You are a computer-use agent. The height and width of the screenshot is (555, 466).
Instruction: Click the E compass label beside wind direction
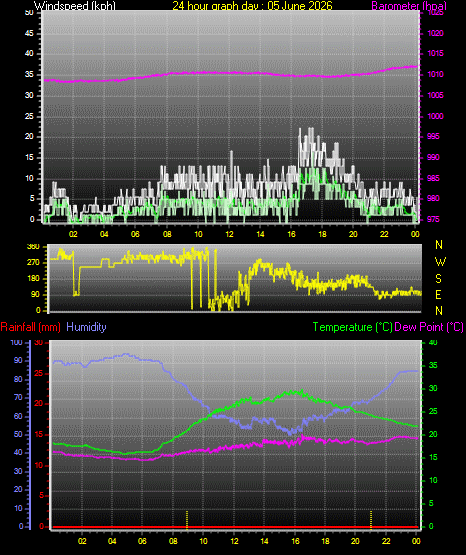point(438,294)
